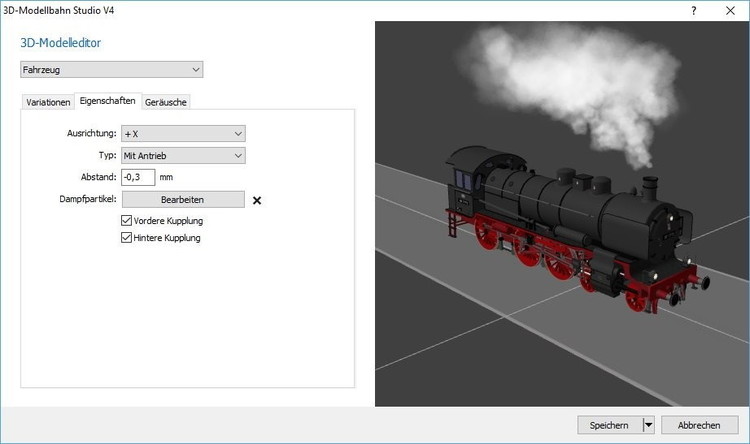
Task: Click the locomotive's cab window in preview
Action: (464, 180)
